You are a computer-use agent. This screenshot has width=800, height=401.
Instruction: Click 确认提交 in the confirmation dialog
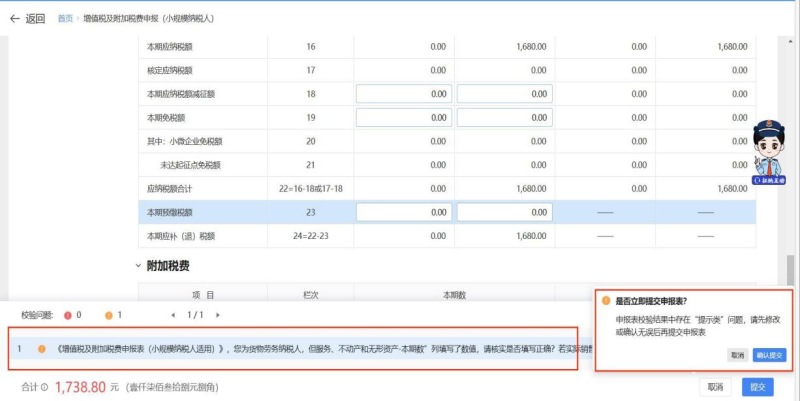770,355
